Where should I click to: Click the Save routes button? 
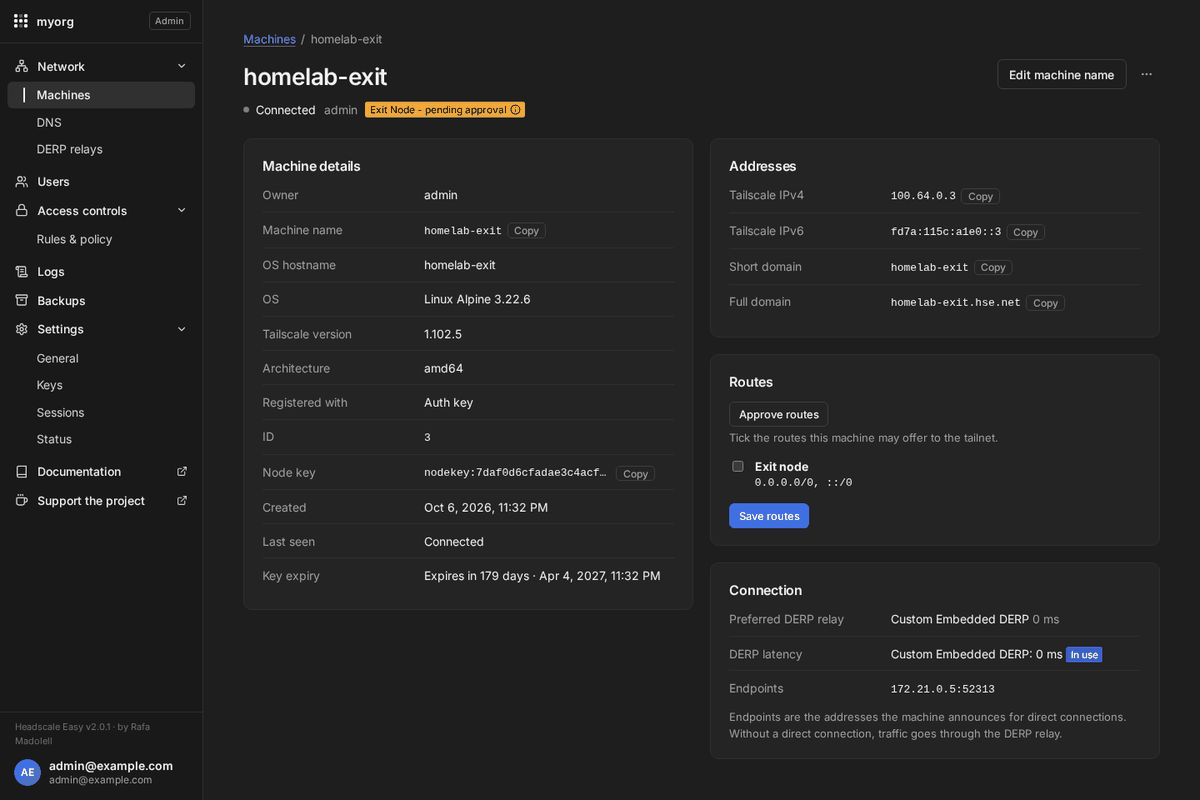769,516
